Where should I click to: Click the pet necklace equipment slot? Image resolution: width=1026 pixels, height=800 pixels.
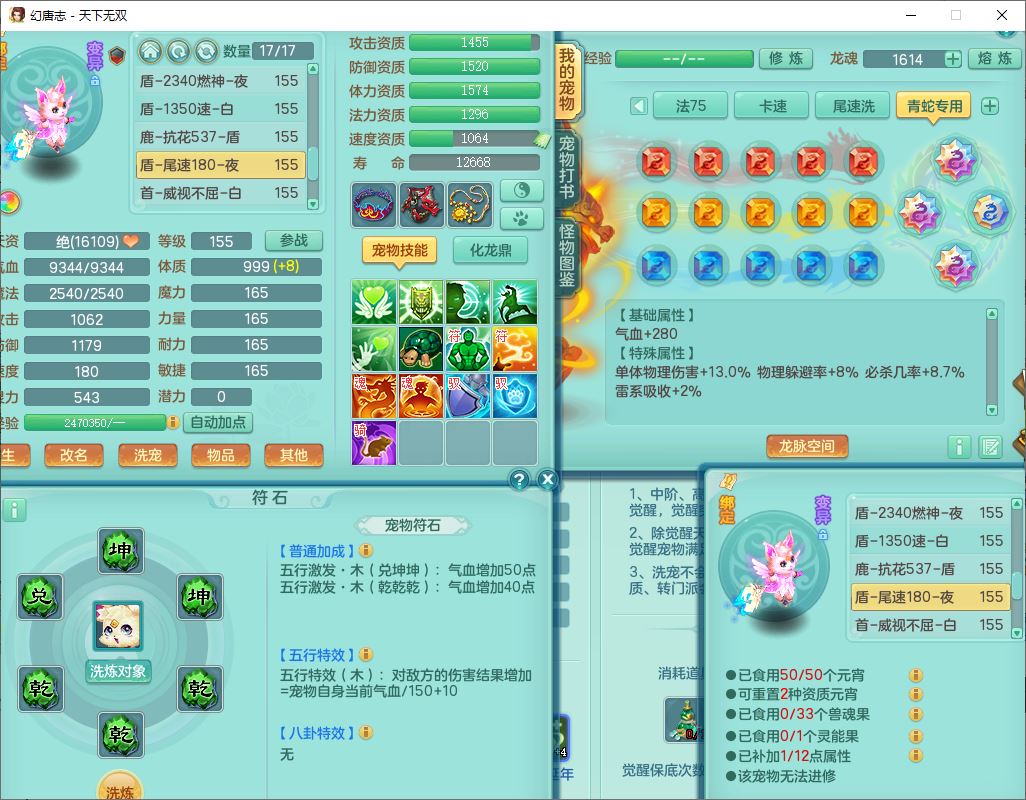click(x=470, y=205)
